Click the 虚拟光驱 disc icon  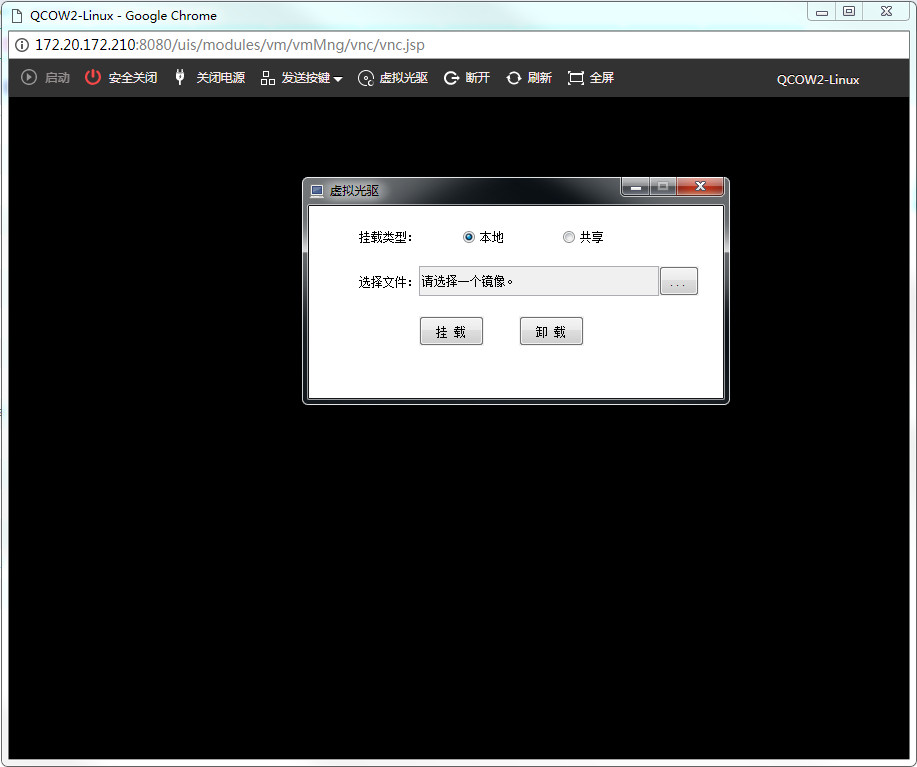pyautogui.click(x=366, y=78)
